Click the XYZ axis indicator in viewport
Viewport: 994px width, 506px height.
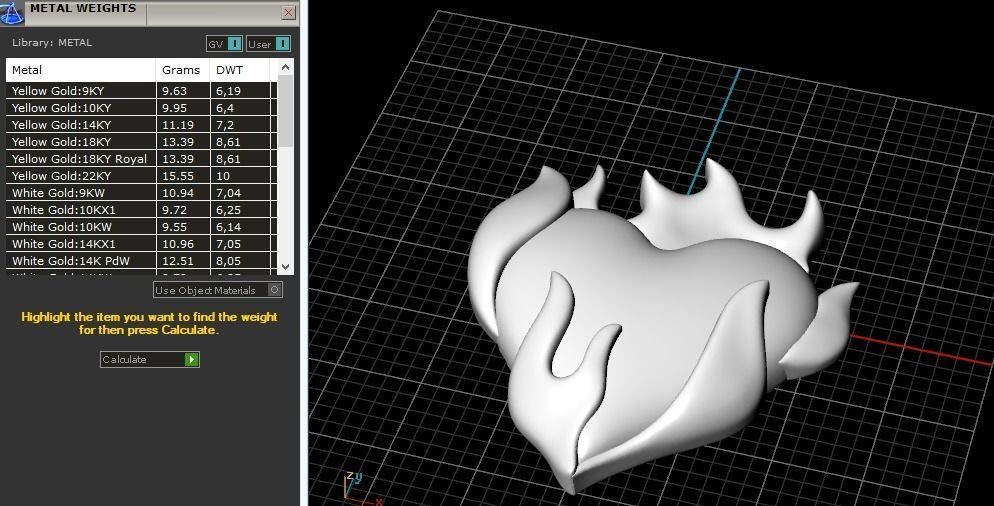tap(361, 488)
